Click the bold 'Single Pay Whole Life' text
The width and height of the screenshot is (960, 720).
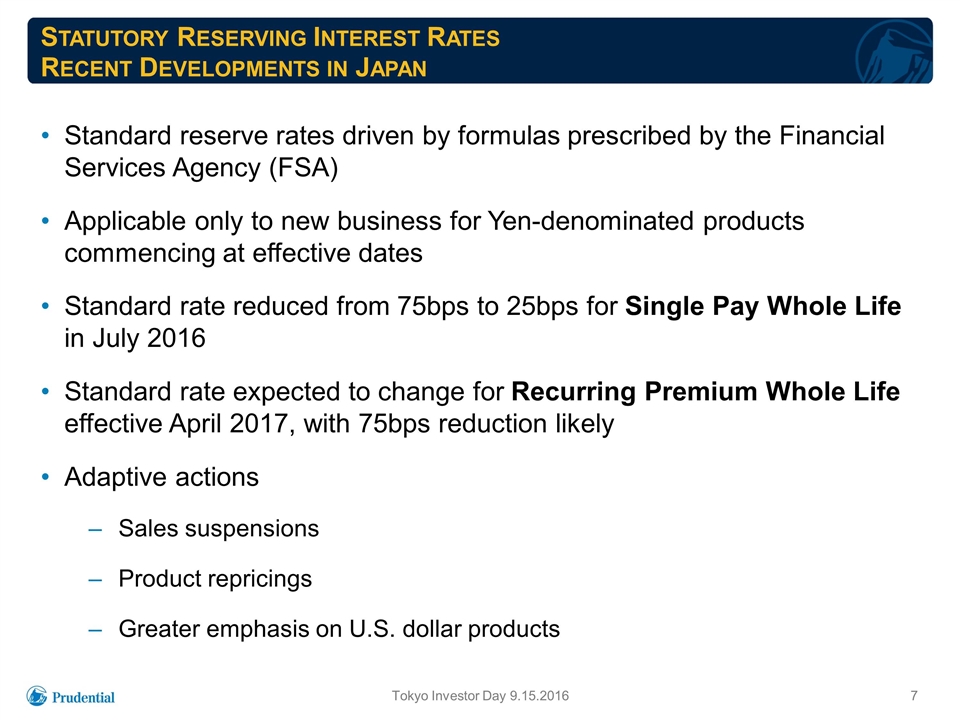763,306
